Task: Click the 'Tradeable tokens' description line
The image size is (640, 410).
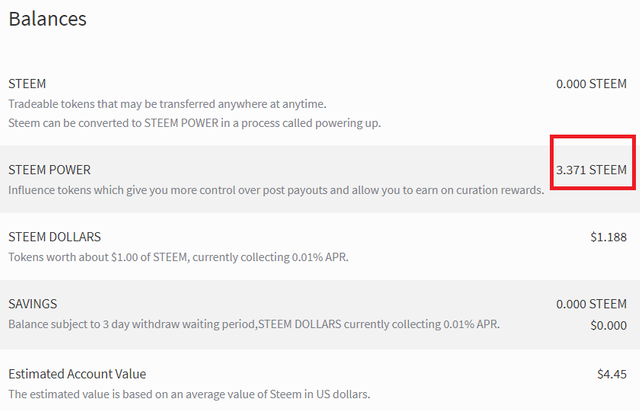Action: click(167, 104)
